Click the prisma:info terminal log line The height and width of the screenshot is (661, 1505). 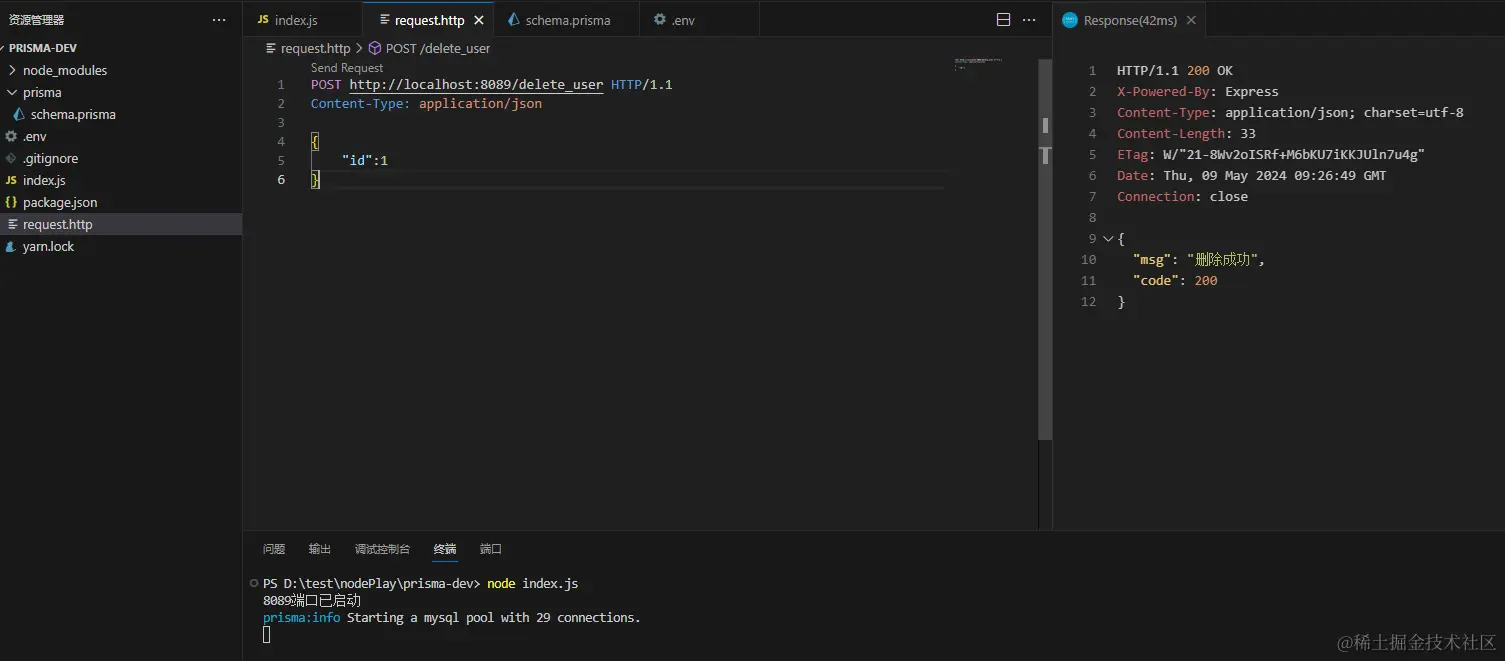point(452,618)
